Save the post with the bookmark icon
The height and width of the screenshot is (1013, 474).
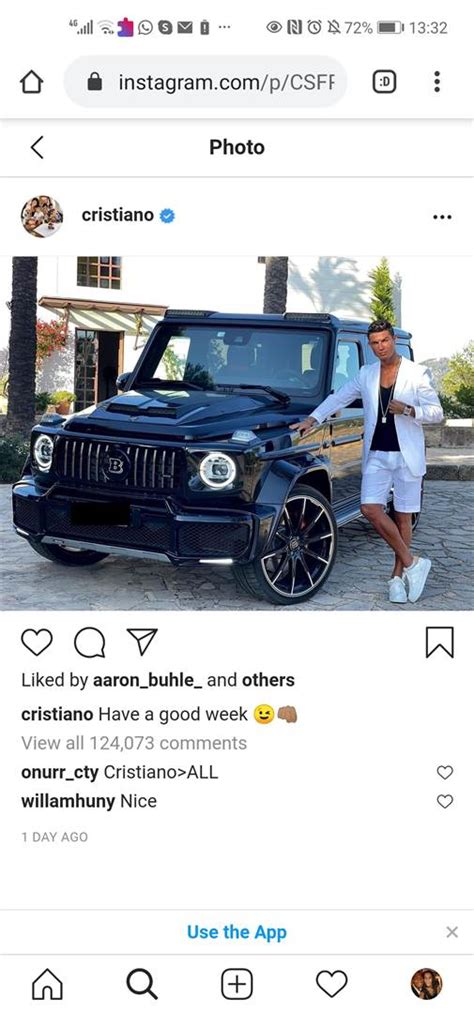tap(440, 642)
